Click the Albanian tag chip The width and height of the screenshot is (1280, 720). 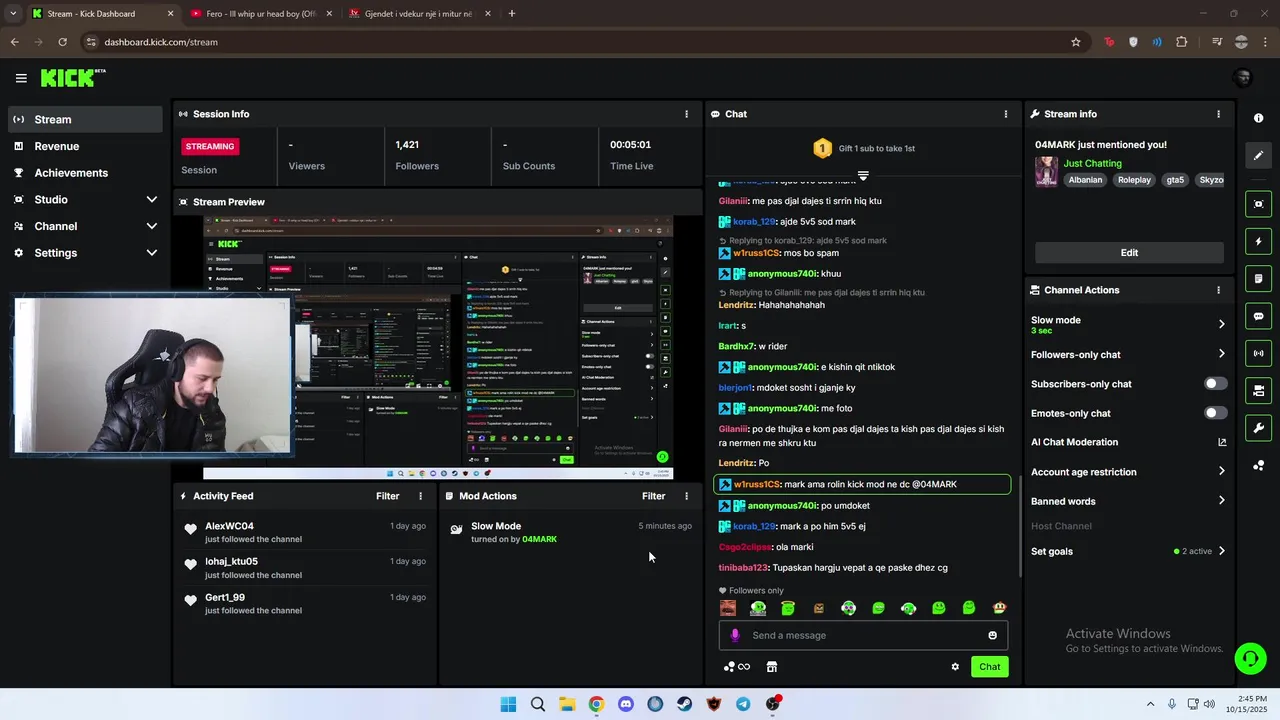tap(1085, 180)
